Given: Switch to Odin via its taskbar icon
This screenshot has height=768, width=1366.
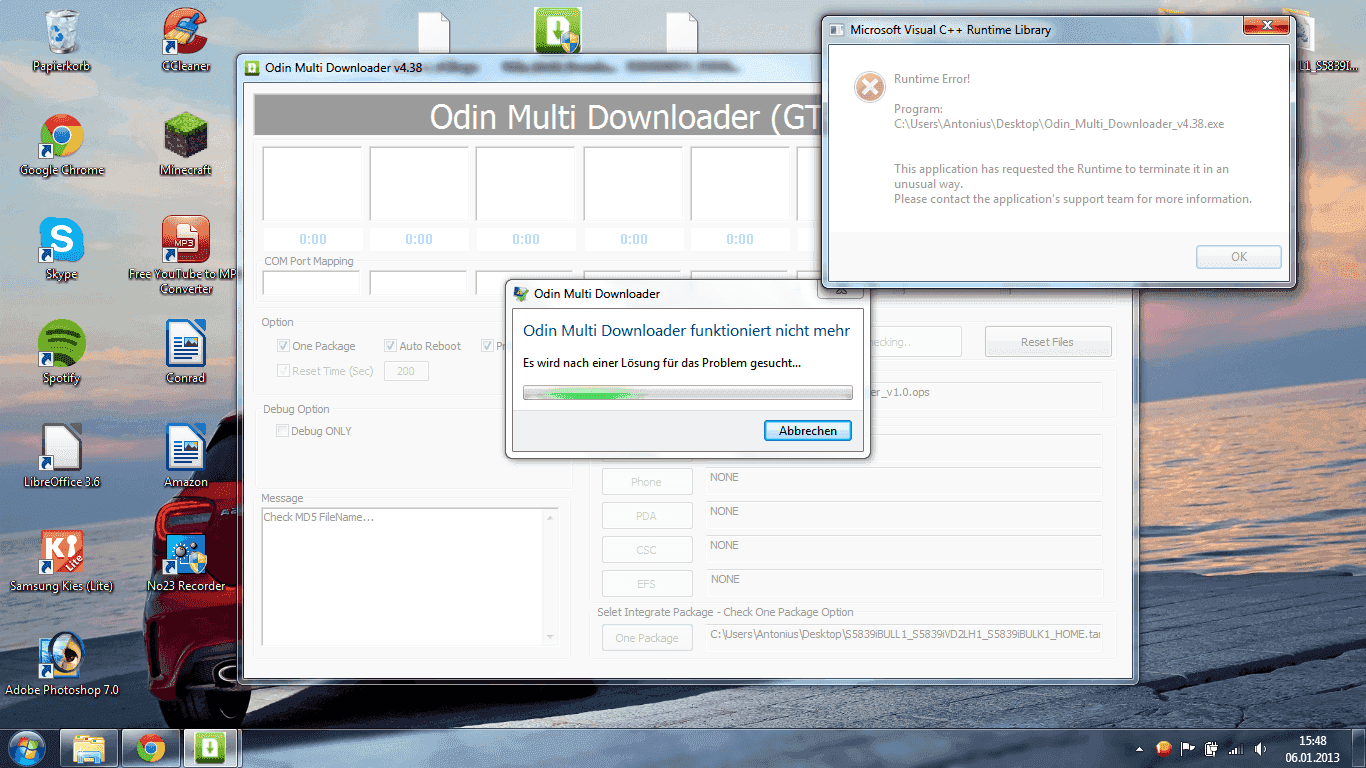Looking at the screenshot, I should click(211, 747).
